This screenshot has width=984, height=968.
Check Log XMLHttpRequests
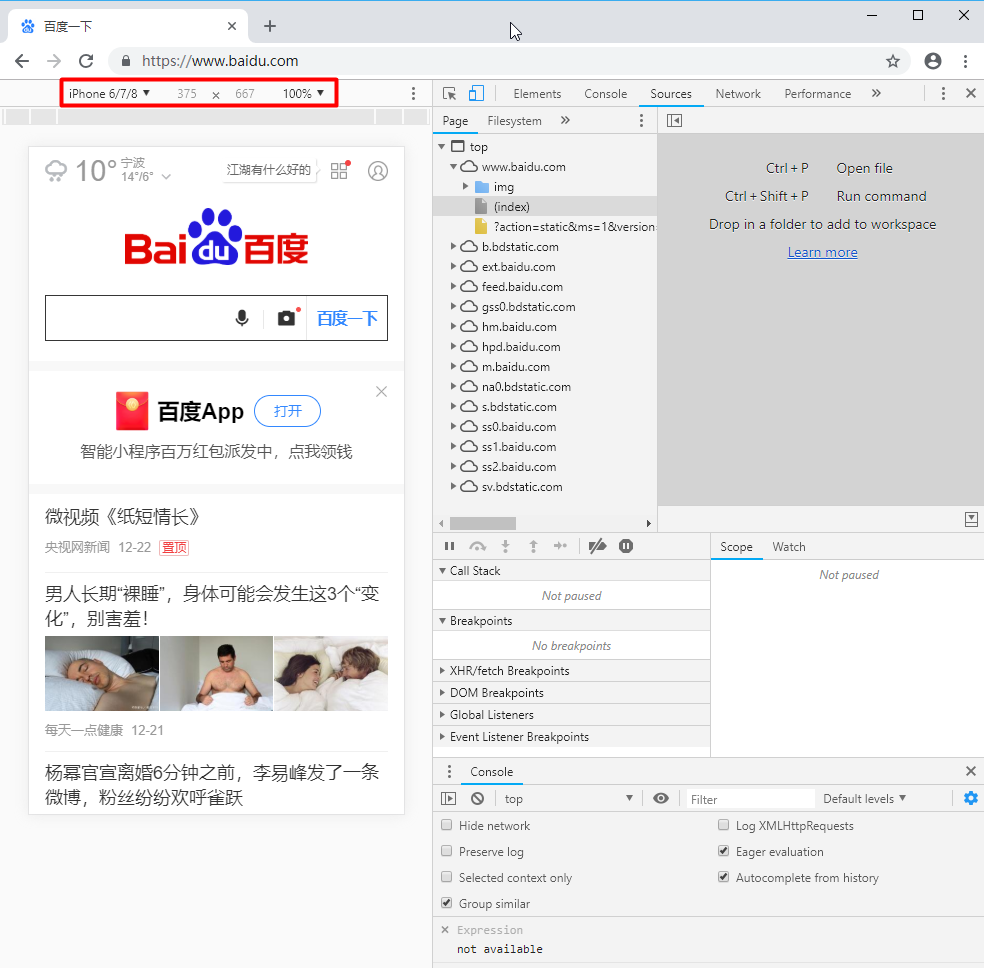coord(724,825)
